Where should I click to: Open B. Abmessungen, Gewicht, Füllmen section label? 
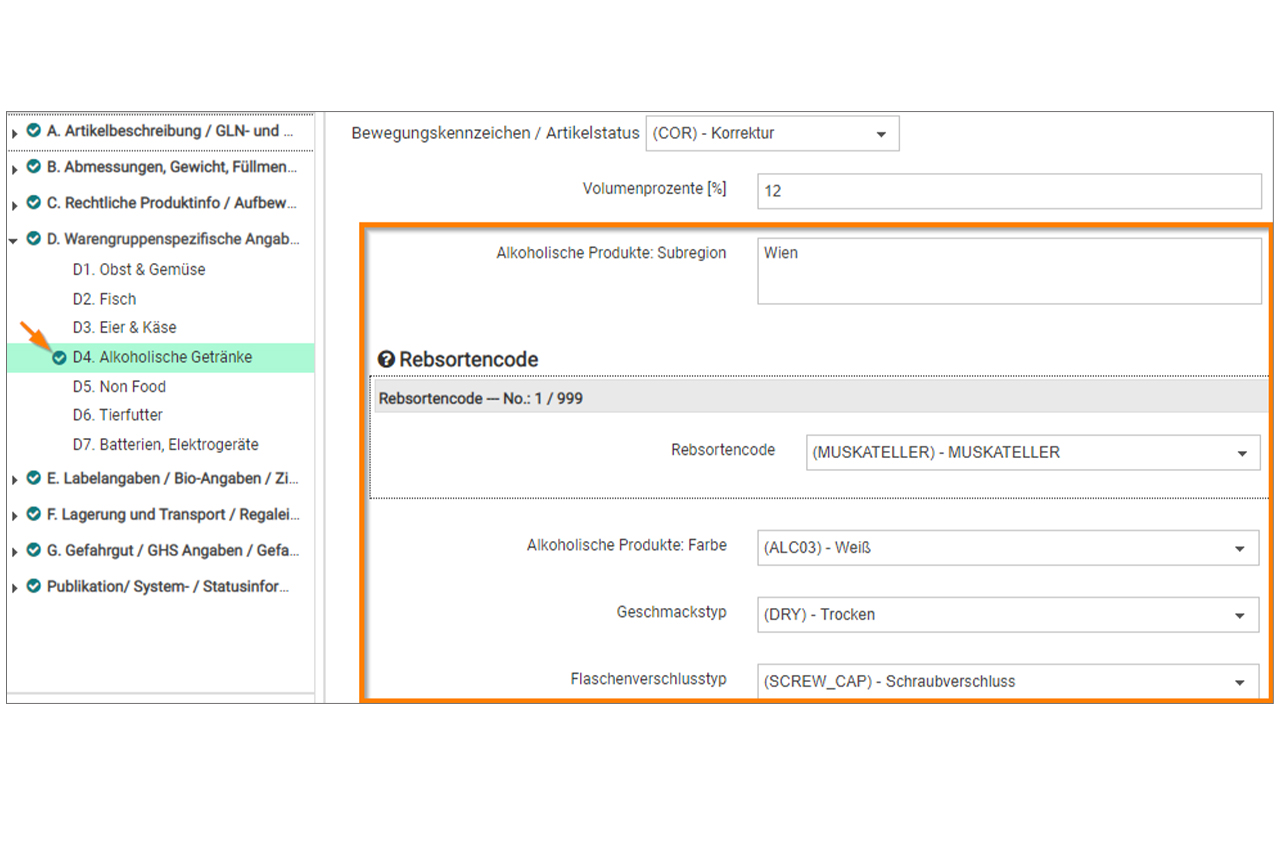click(x=172, y=167)
